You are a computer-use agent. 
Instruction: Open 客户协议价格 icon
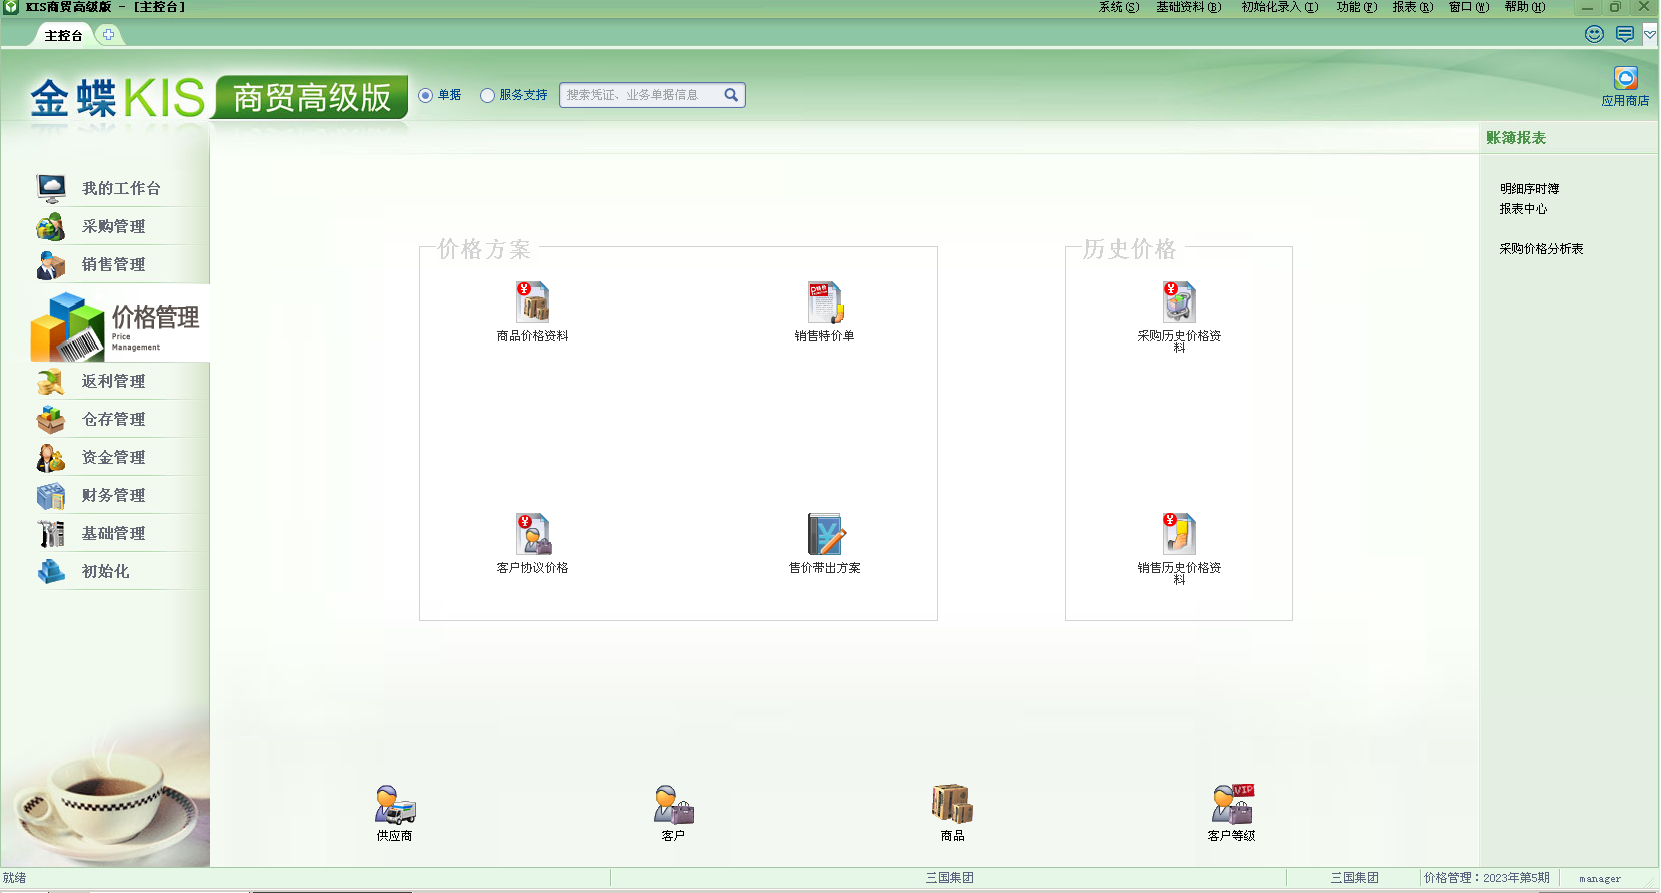[533, 534]
